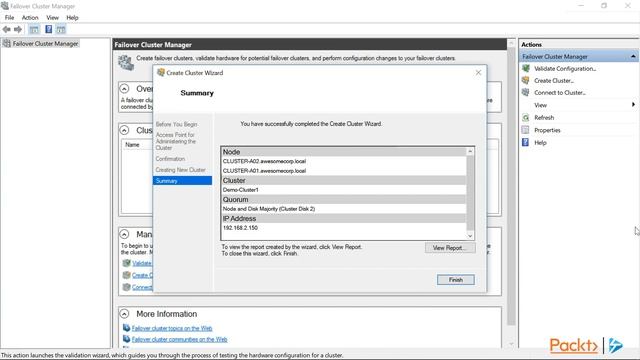Click Refresh in Actions pane

coord(544,118)
